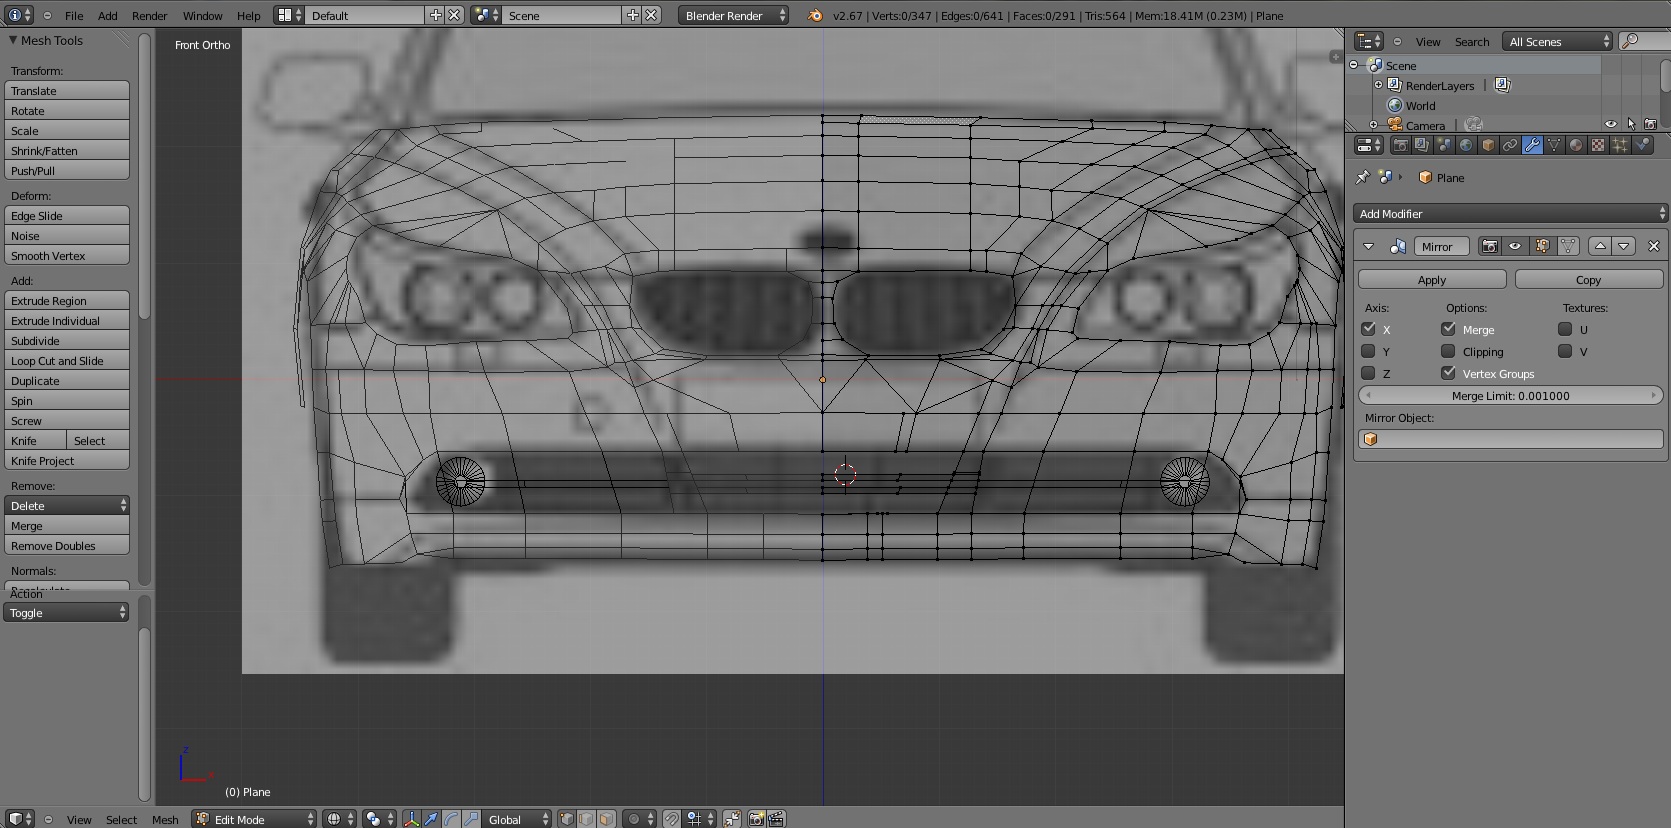Open the Render menu
The width and height of the screenshot is (1671, 828).
(149, 16)
